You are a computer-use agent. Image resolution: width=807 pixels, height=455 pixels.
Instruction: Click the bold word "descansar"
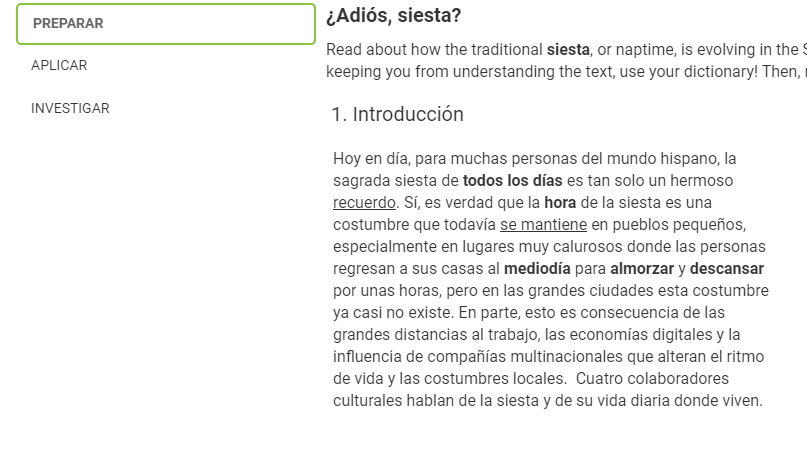(x=727, y=268)
